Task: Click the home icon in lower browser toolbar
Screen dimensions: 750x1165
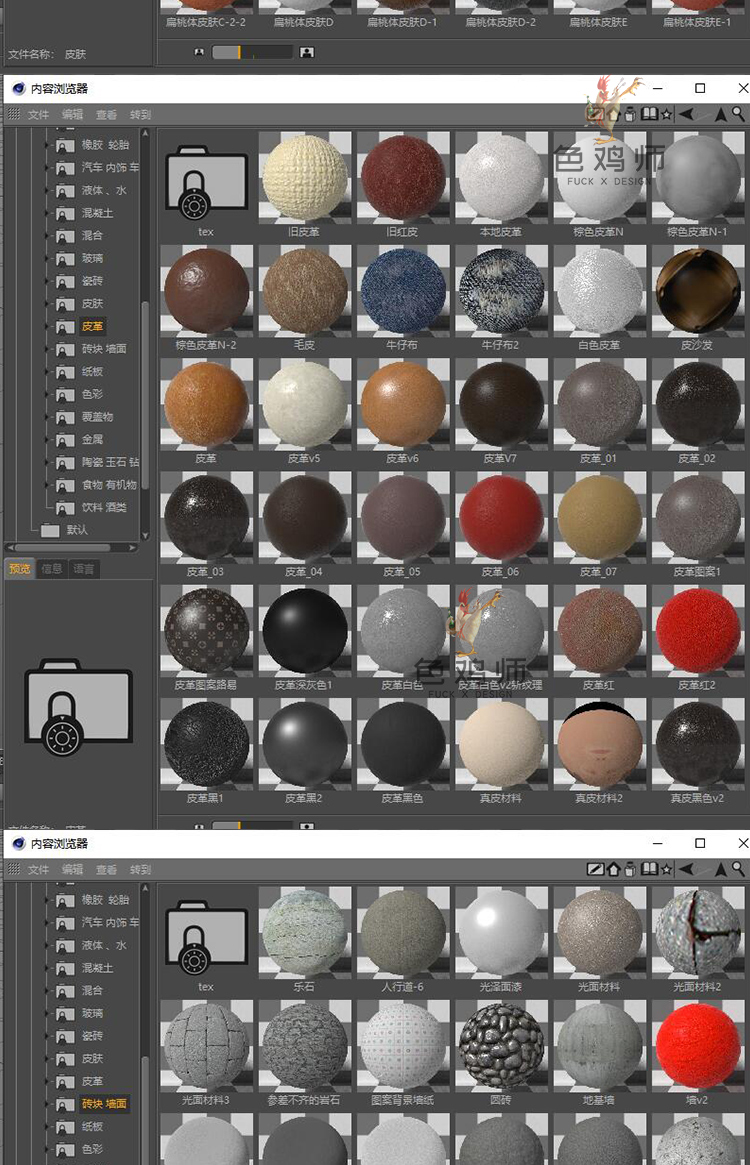Action: (613, 869)
